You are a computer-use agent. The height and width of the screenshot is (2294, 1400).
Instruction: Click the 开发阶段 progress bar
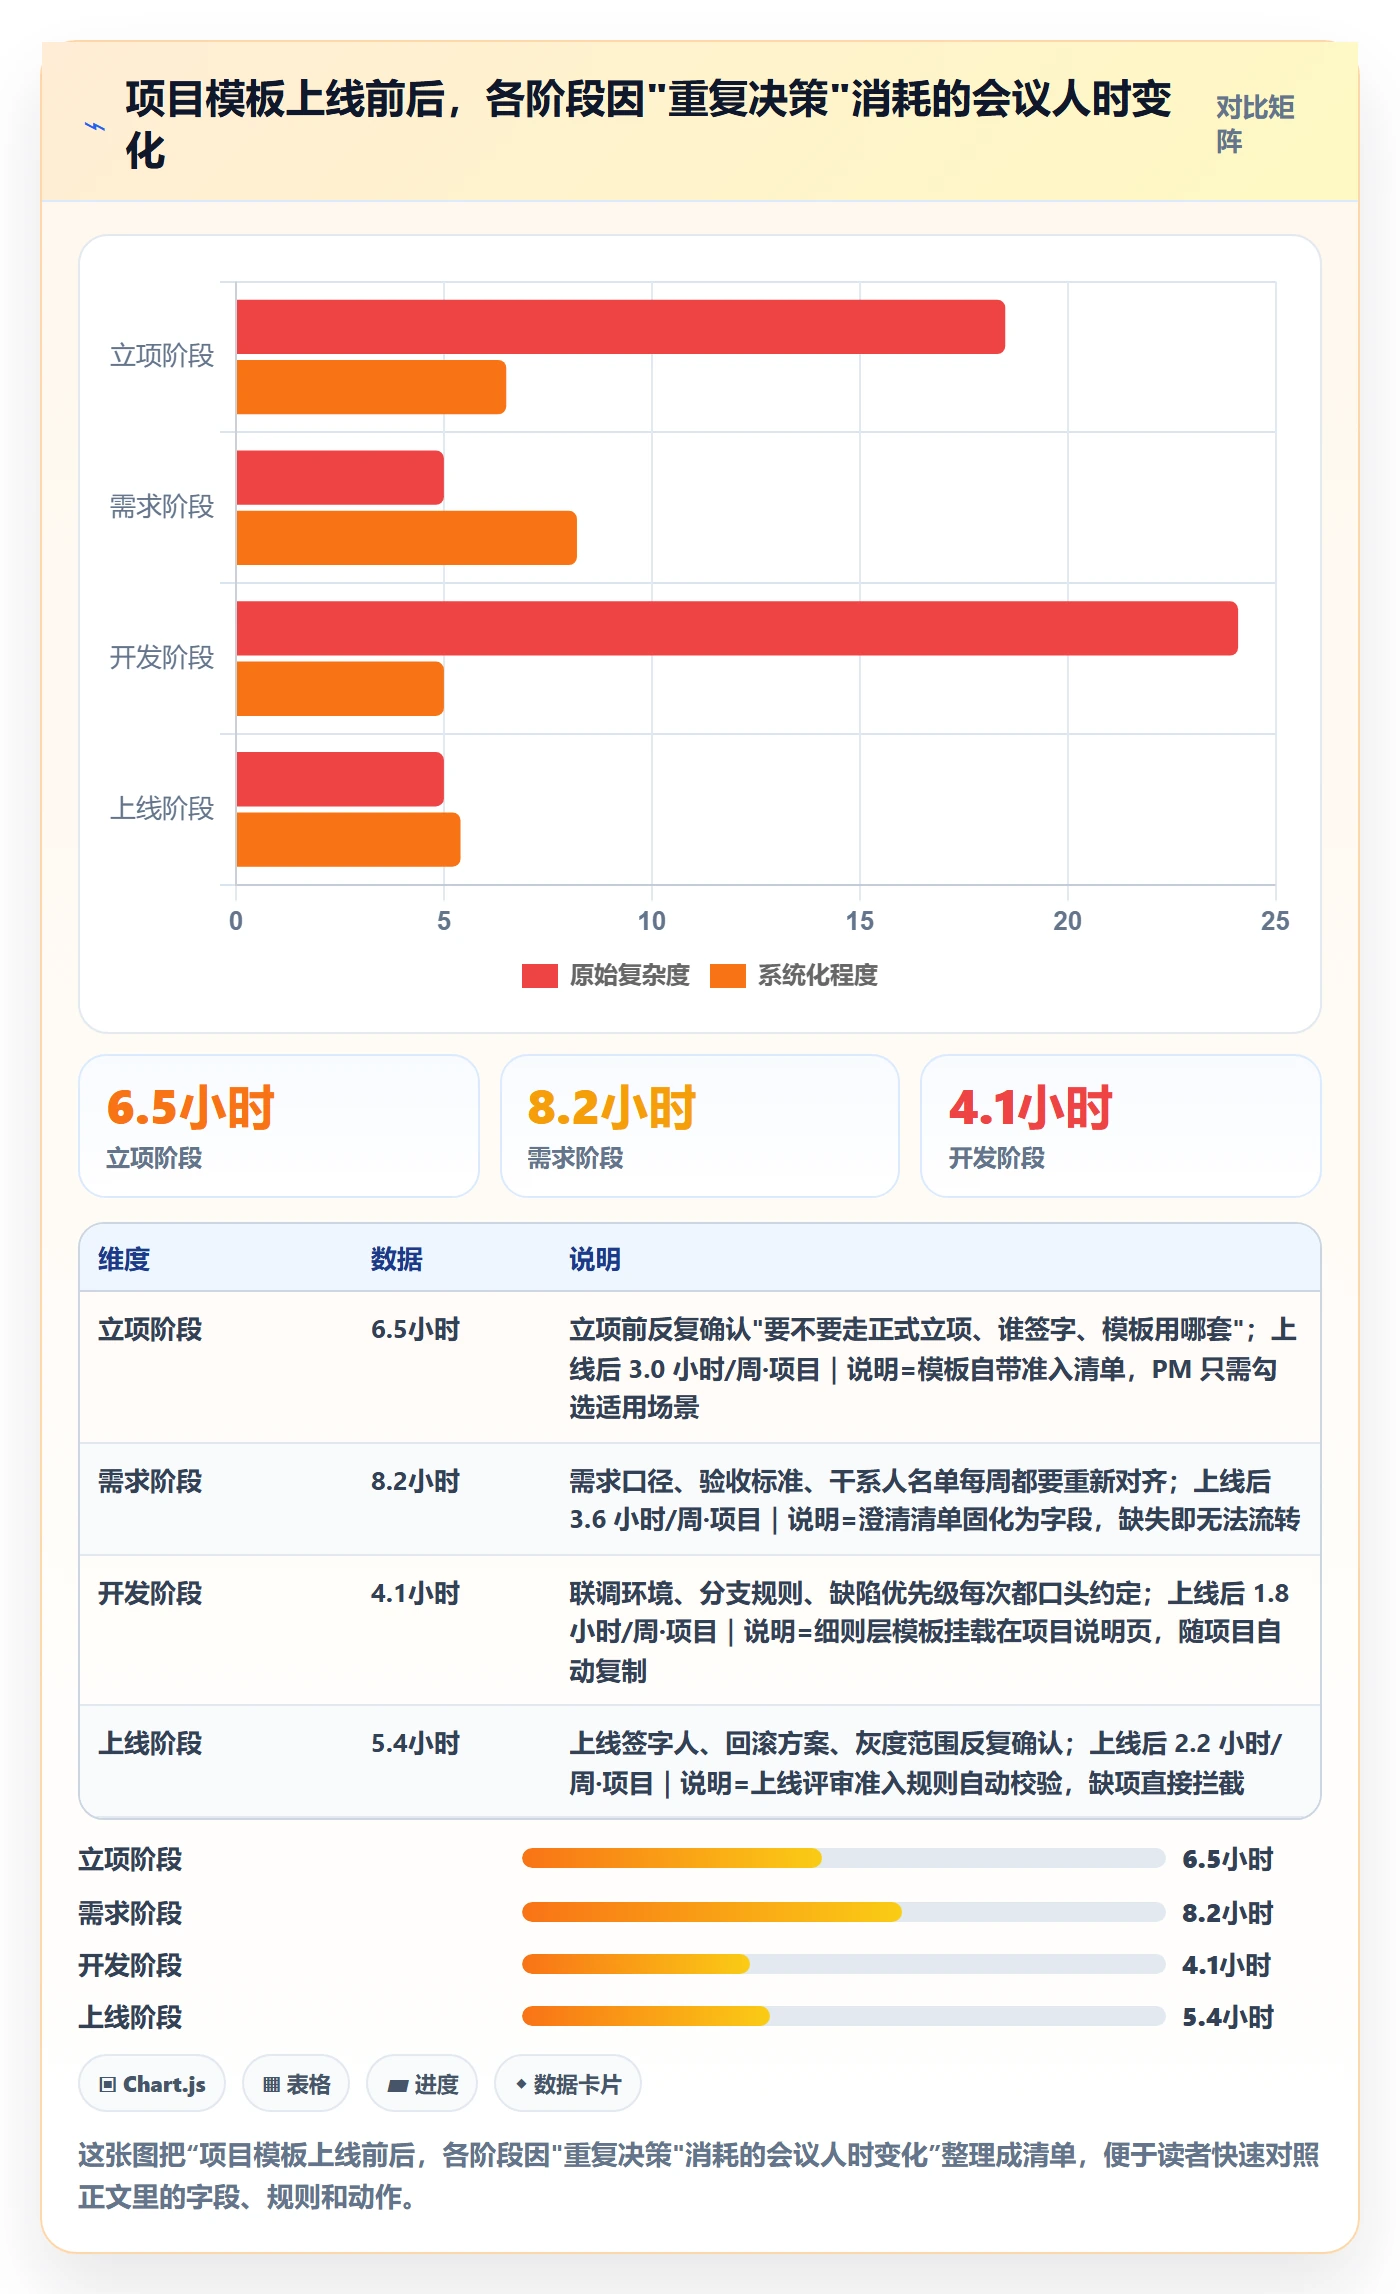[843, 1964]
